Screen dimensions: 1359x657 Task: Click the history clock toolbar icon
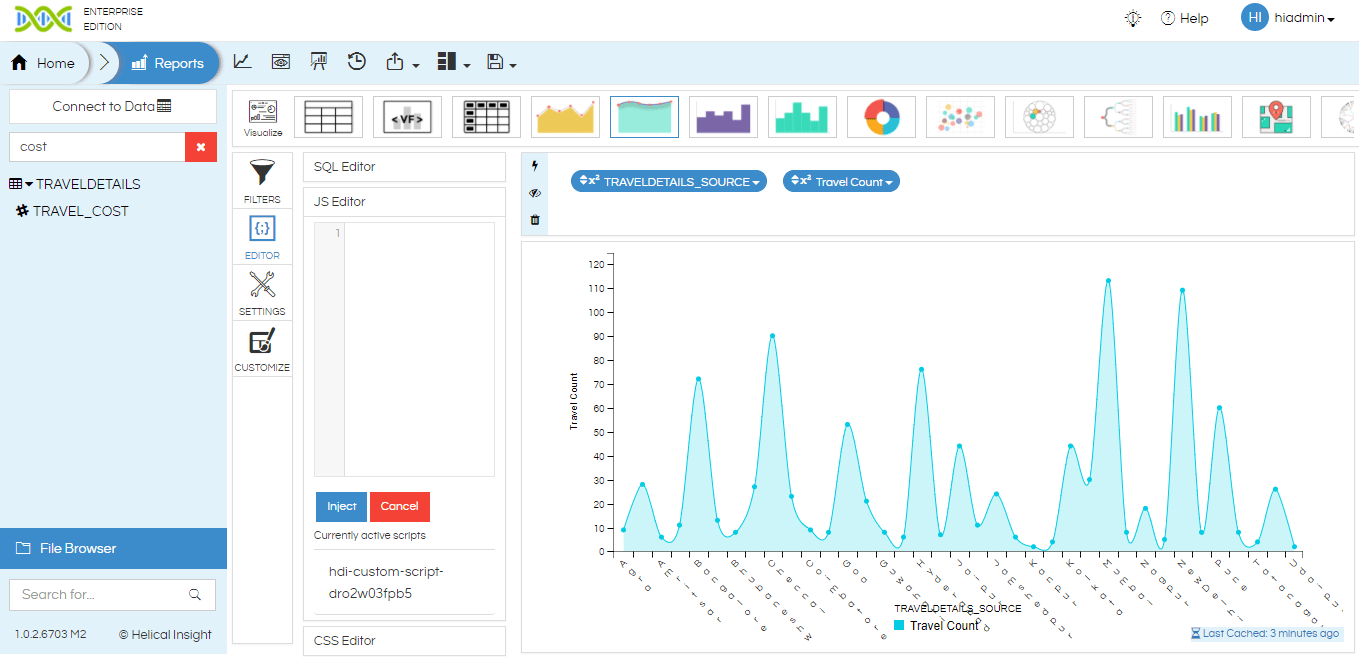click(357, 62)
